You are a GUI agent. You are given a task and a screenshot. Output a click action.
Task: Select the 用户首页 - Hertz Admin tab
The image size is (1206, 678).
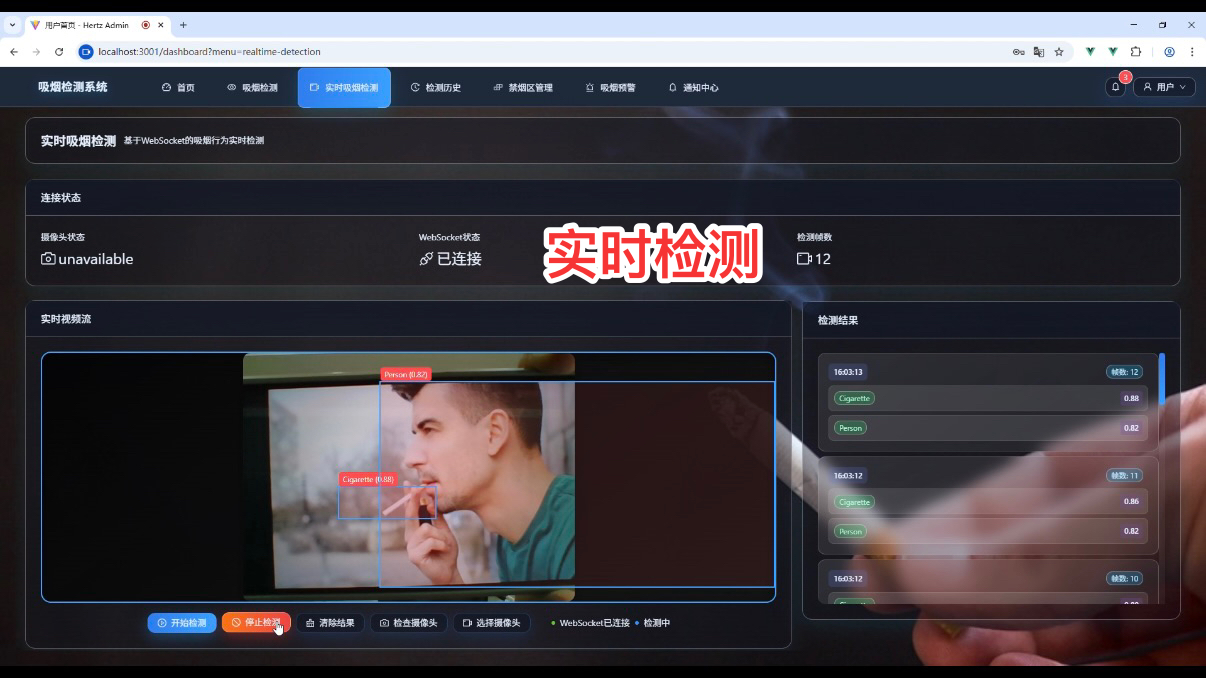coord(97,25)
